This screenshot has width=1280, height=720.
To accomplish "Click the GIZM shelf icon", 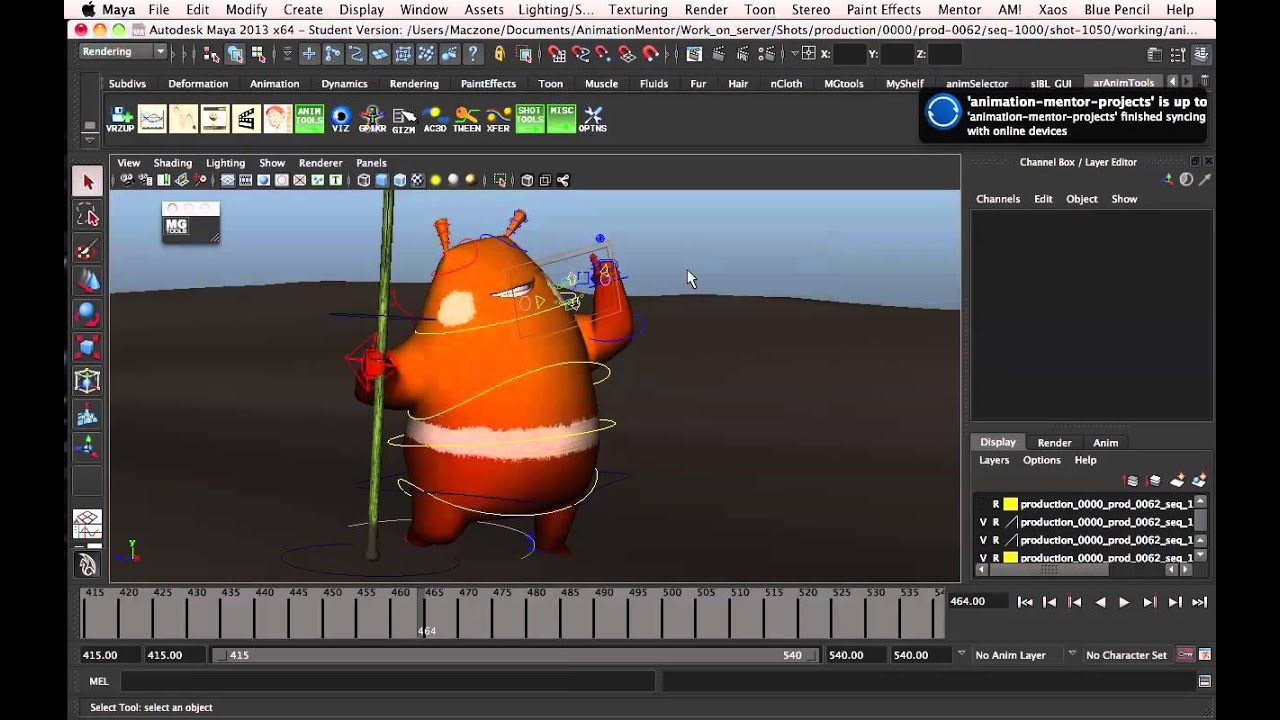I will (x=404, y=119).
